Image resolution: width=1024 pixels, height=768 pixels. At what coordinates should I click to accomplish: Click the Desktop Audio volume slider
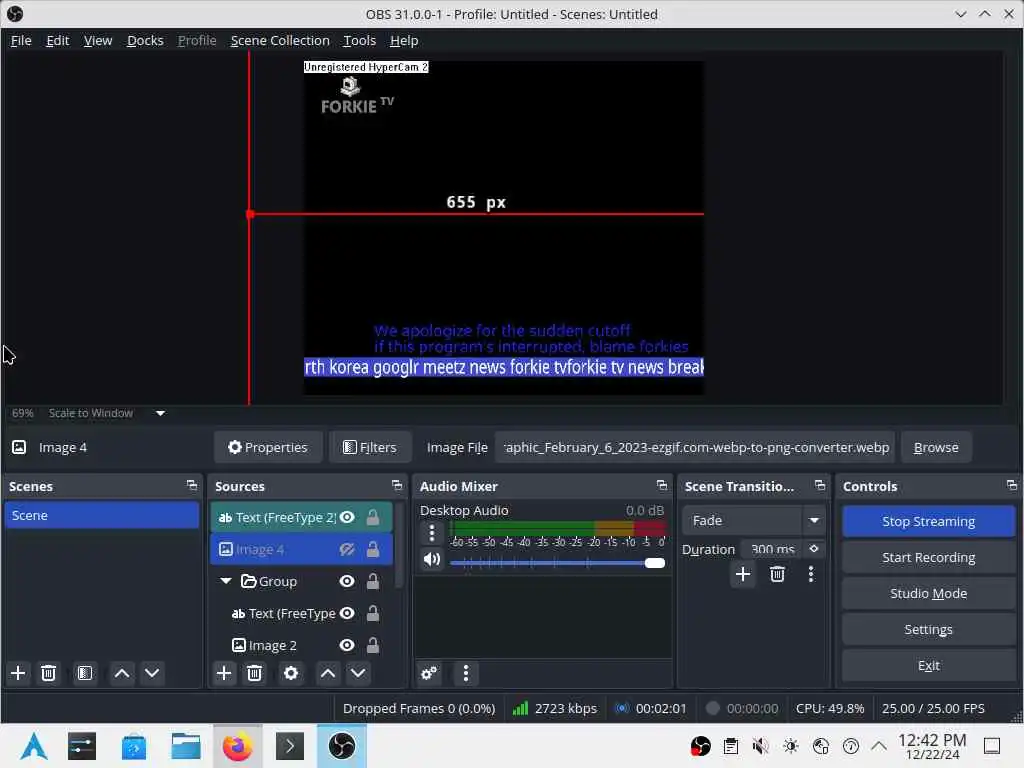557,563
